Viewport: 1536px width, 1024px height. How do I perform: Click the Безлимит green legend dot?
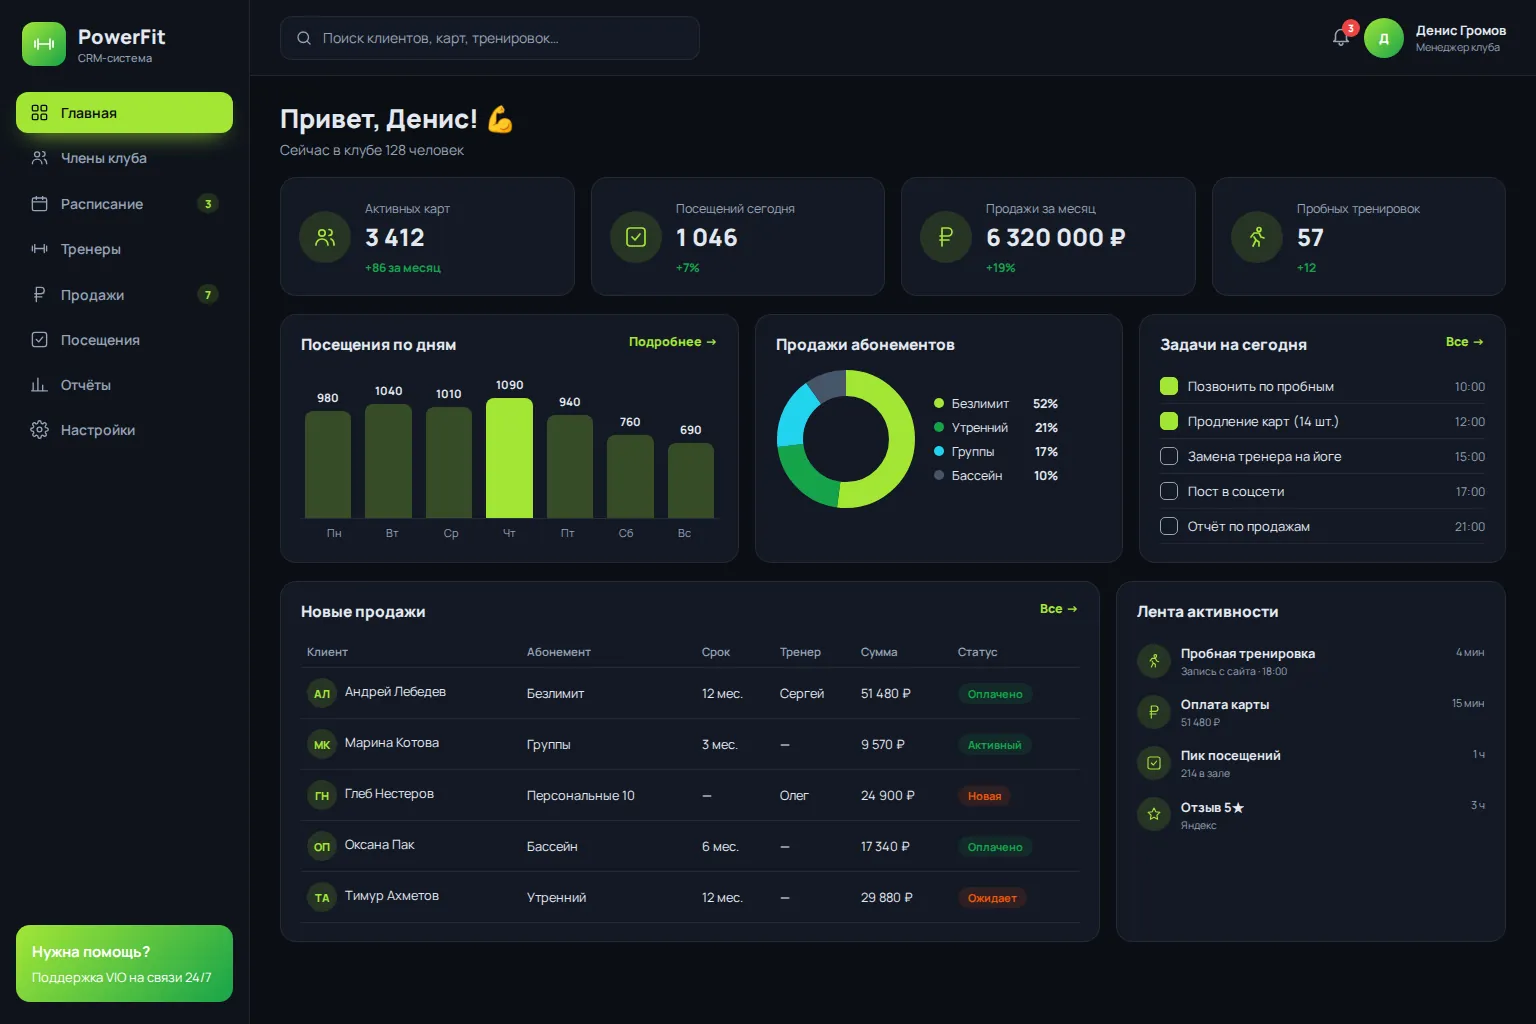tap(939, 403)
